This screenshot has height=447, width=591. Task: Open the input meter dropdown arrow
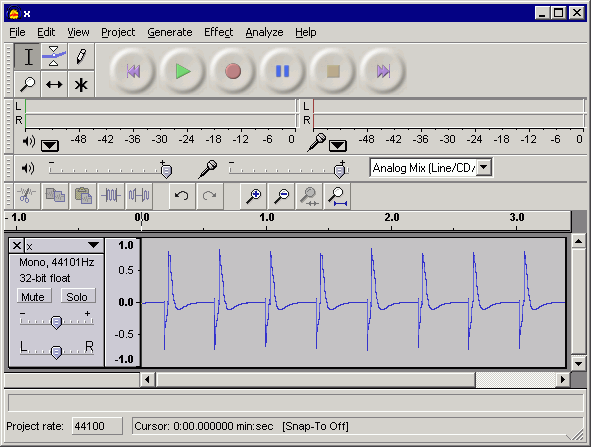[x=337, y=145]
